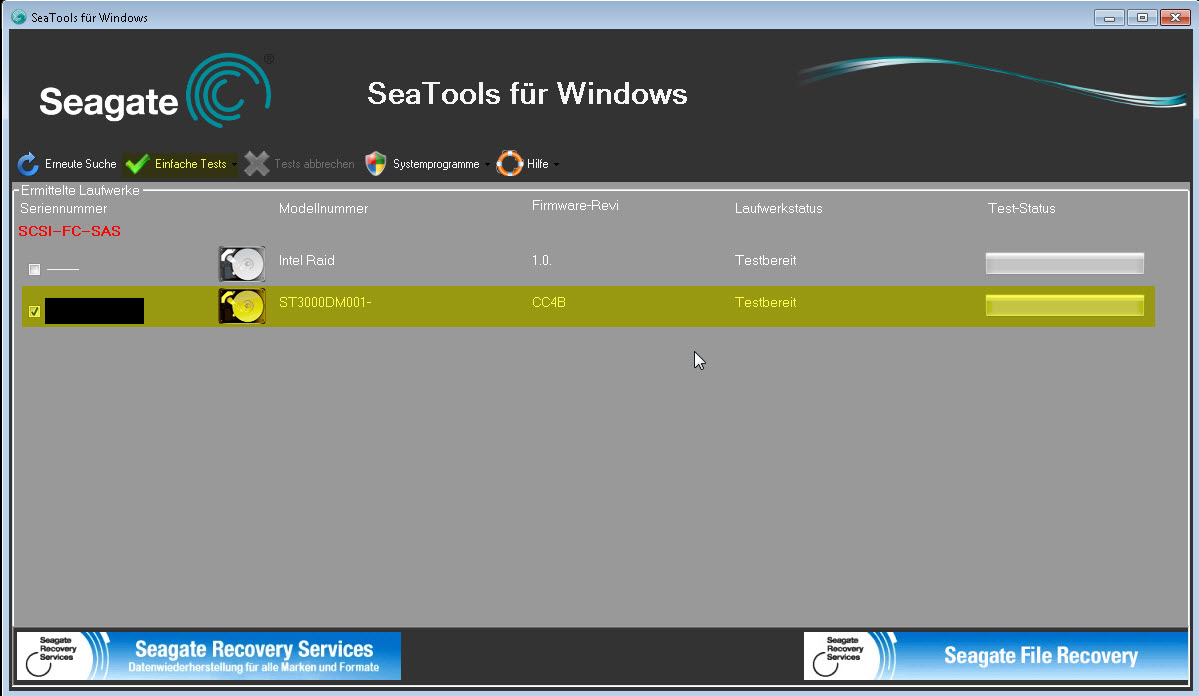This screenshot has height=696, width=1199.
Task: Close the SeaTools für Windows window
Action: pyautogui.click(x=1175, y=17)
